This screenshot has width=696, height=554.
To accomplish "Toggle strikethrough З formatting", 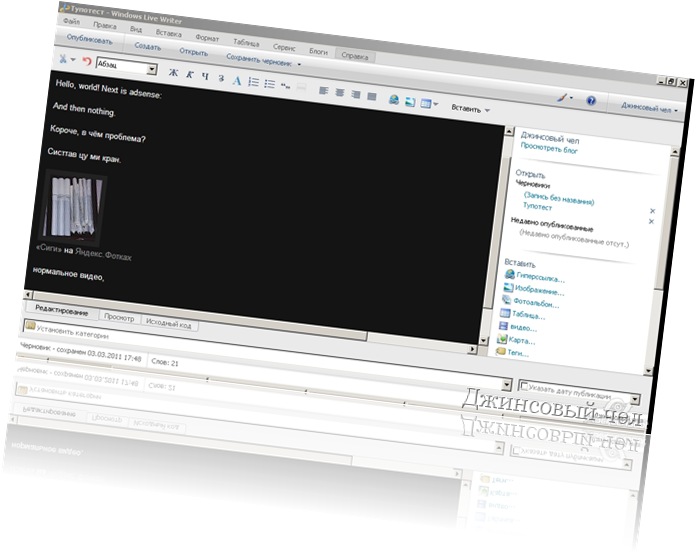I will point(221,78).
